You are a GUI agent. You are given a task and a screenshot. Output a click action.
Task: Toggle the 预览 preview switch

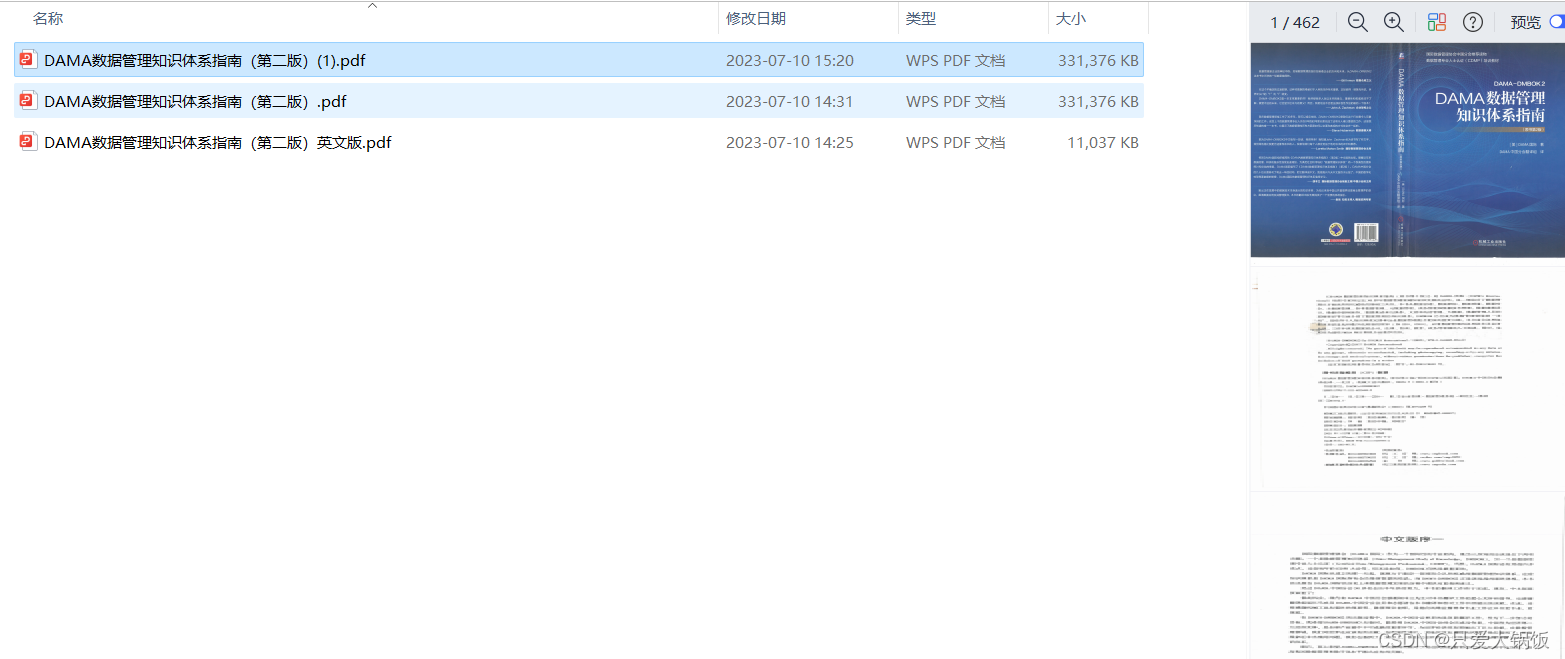click(x=1557, y=22)
